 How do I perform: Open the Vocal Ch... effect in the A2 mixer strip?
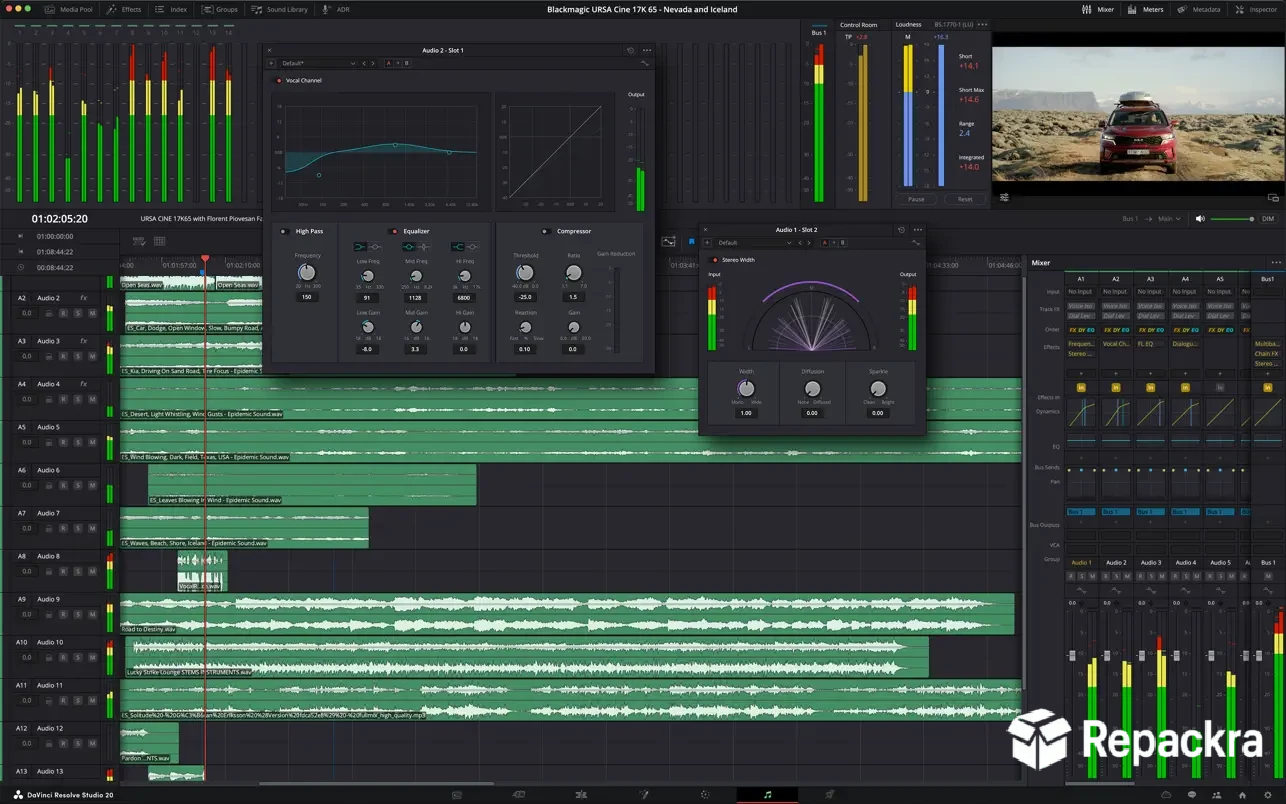click(x=1115, y=344)
